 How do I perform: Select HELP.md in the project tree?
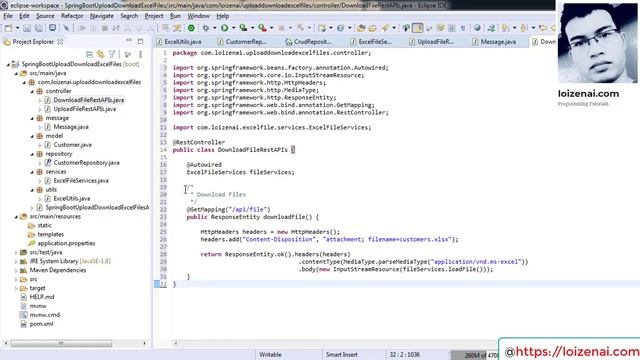[x=42, y=297]
